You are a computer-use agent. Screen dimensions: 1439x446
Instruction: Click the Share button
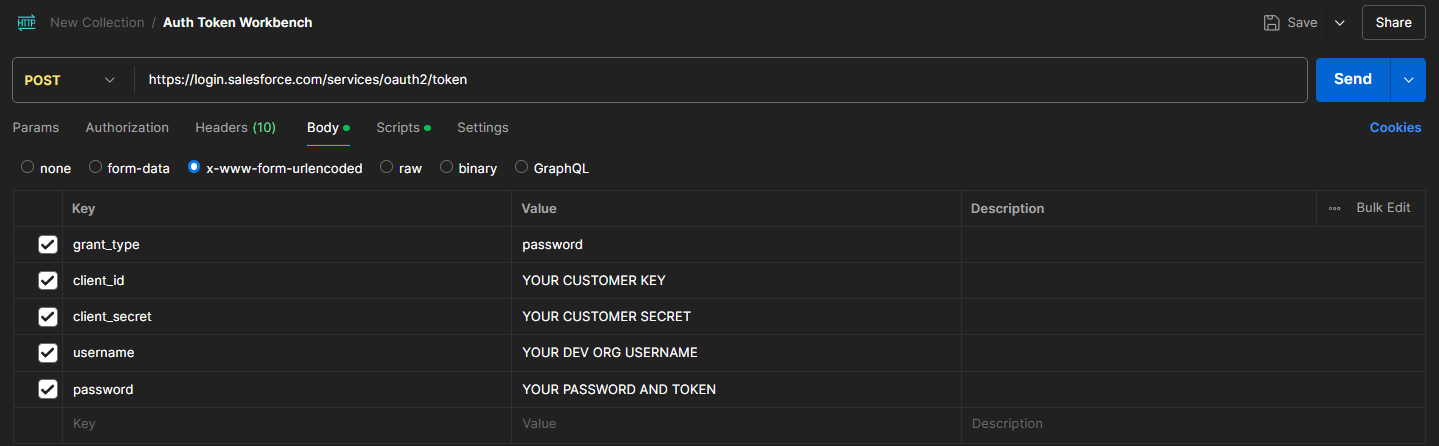click(x=1393, y=22)
